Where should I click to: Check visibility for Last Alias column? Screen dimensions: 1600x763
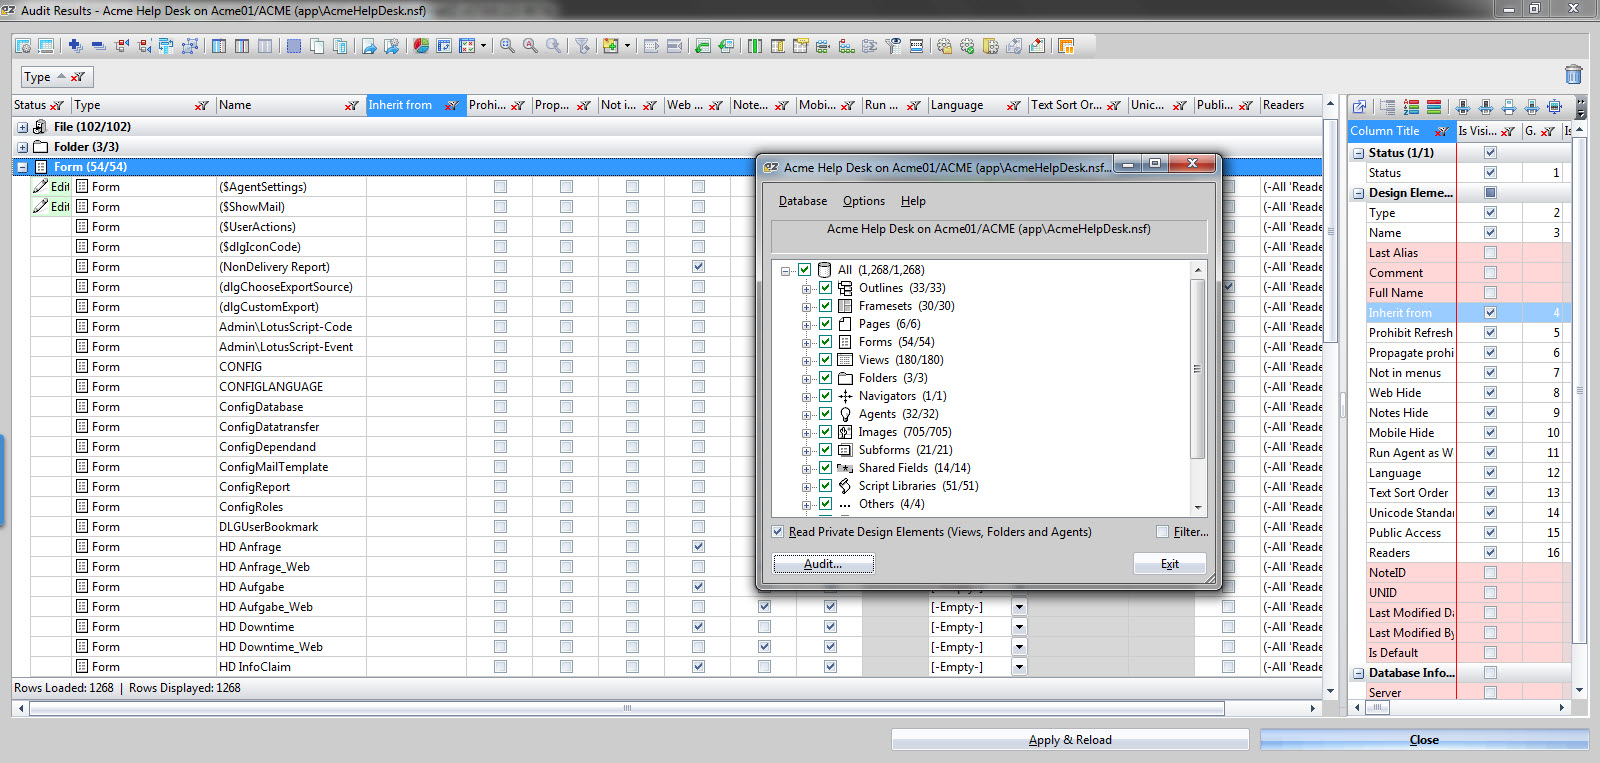1490,253
